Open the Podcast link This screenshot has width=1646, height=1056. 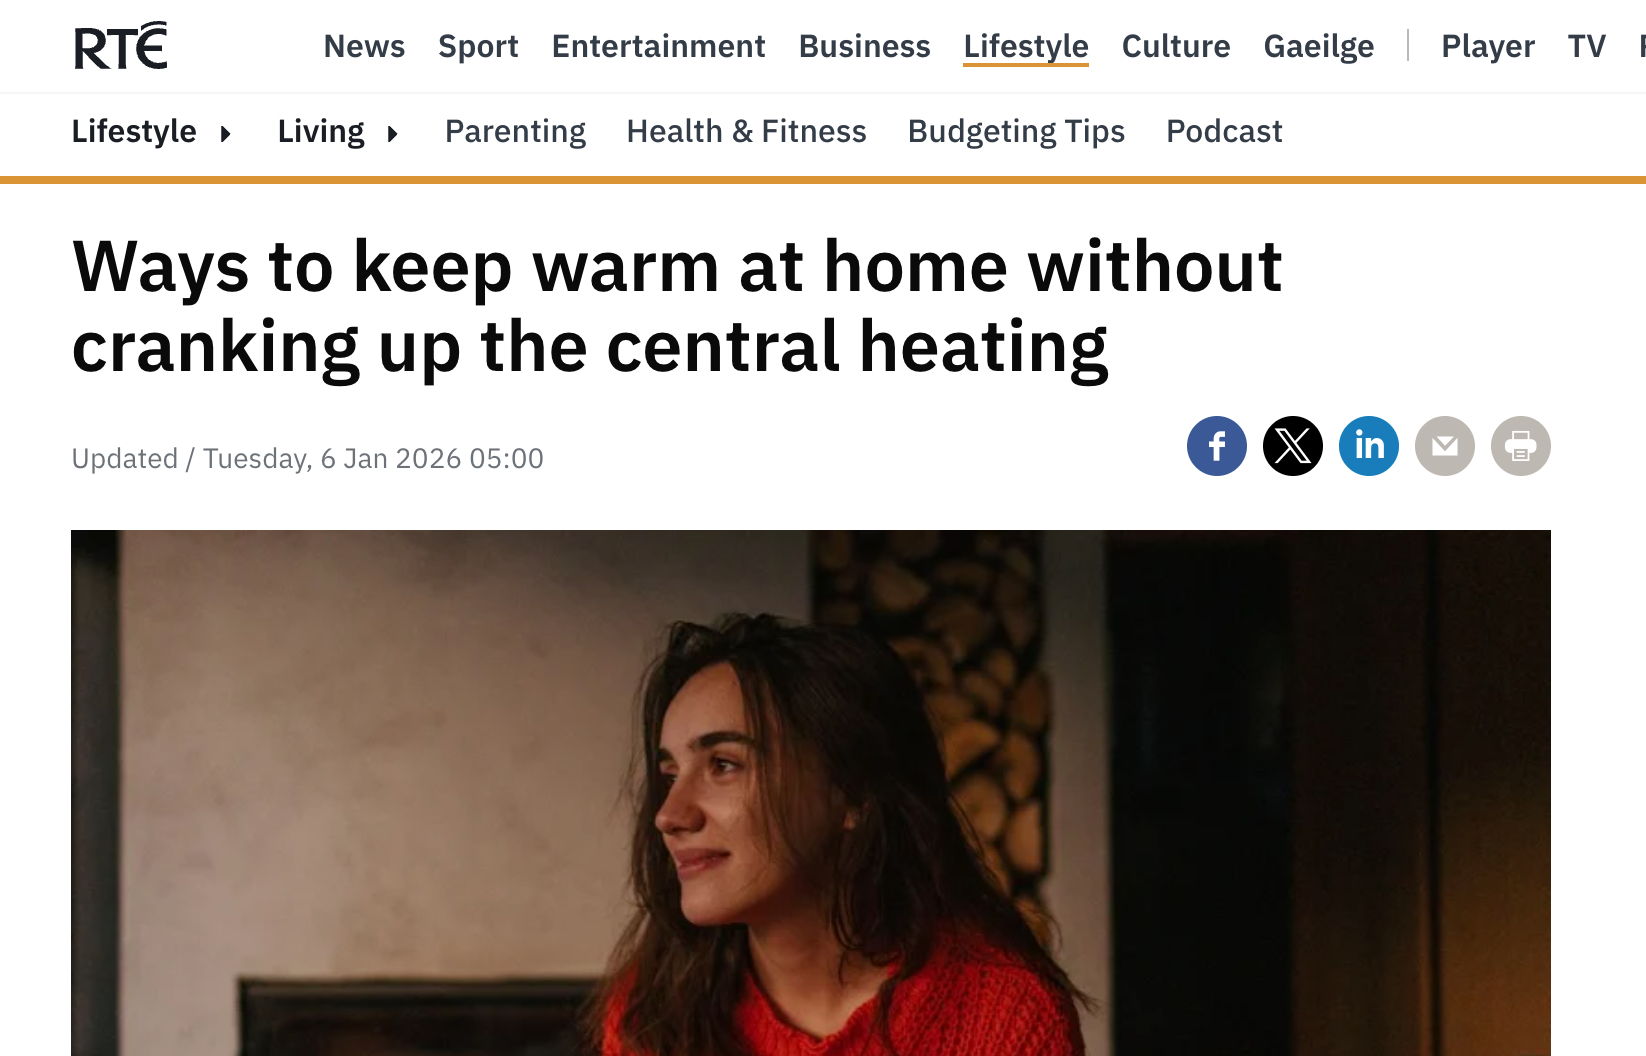click(x=1224, y=132)
